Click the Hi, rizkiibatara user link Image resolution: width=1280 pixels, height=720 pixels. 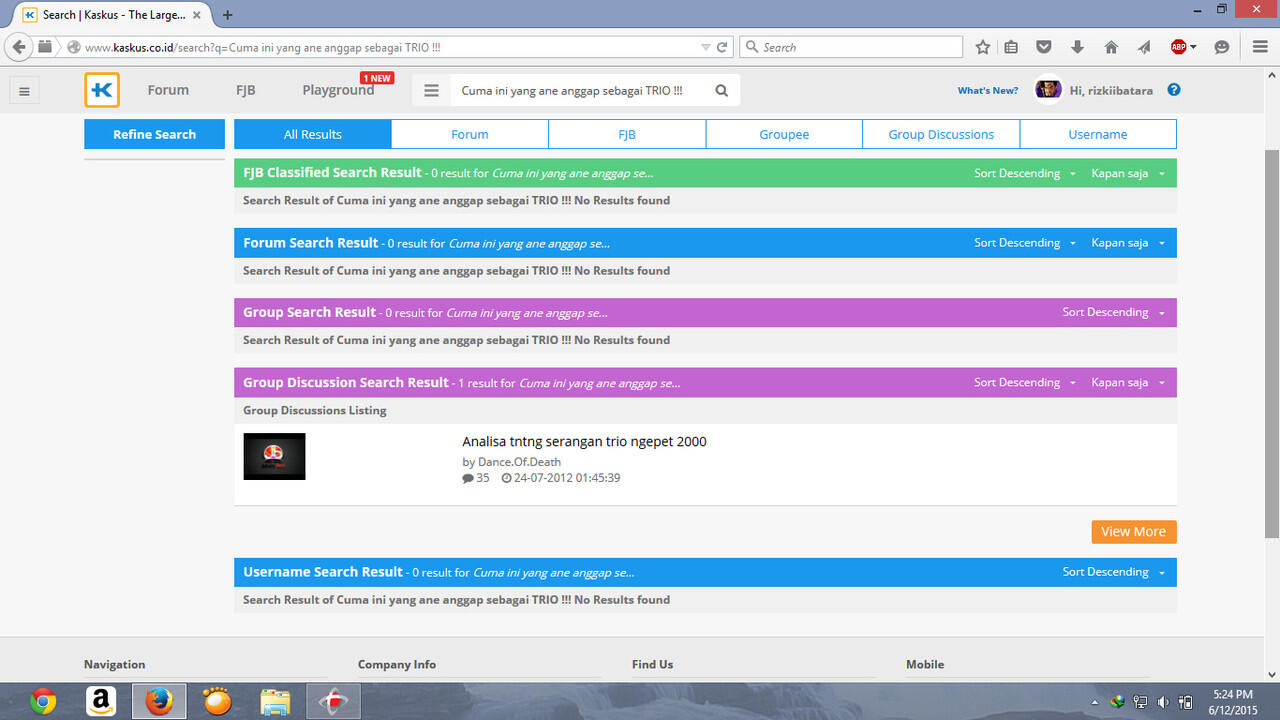click(x=1111, y=90)
